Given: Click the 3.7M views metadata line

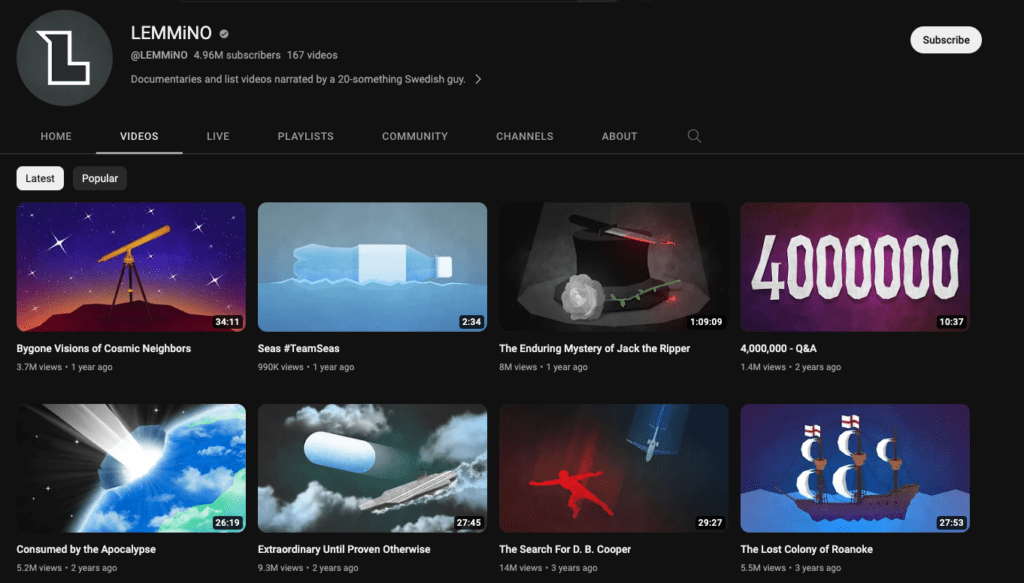Looking at the screenshot, I should [64, 367].
